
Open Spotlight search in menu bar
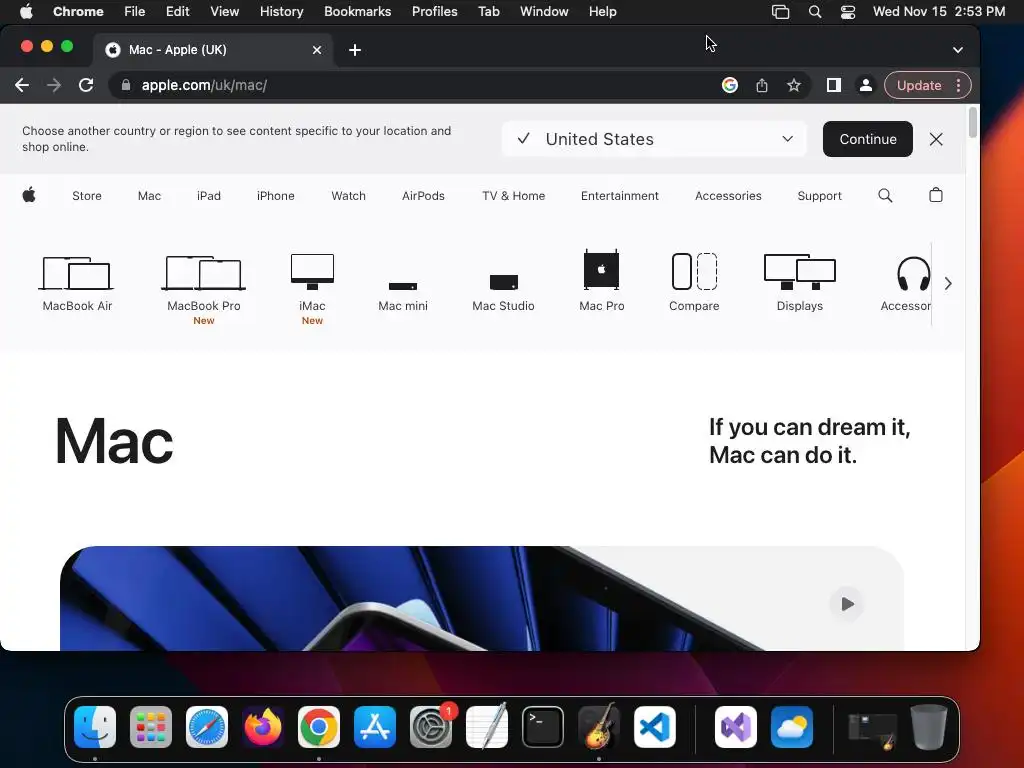point(814,11)
